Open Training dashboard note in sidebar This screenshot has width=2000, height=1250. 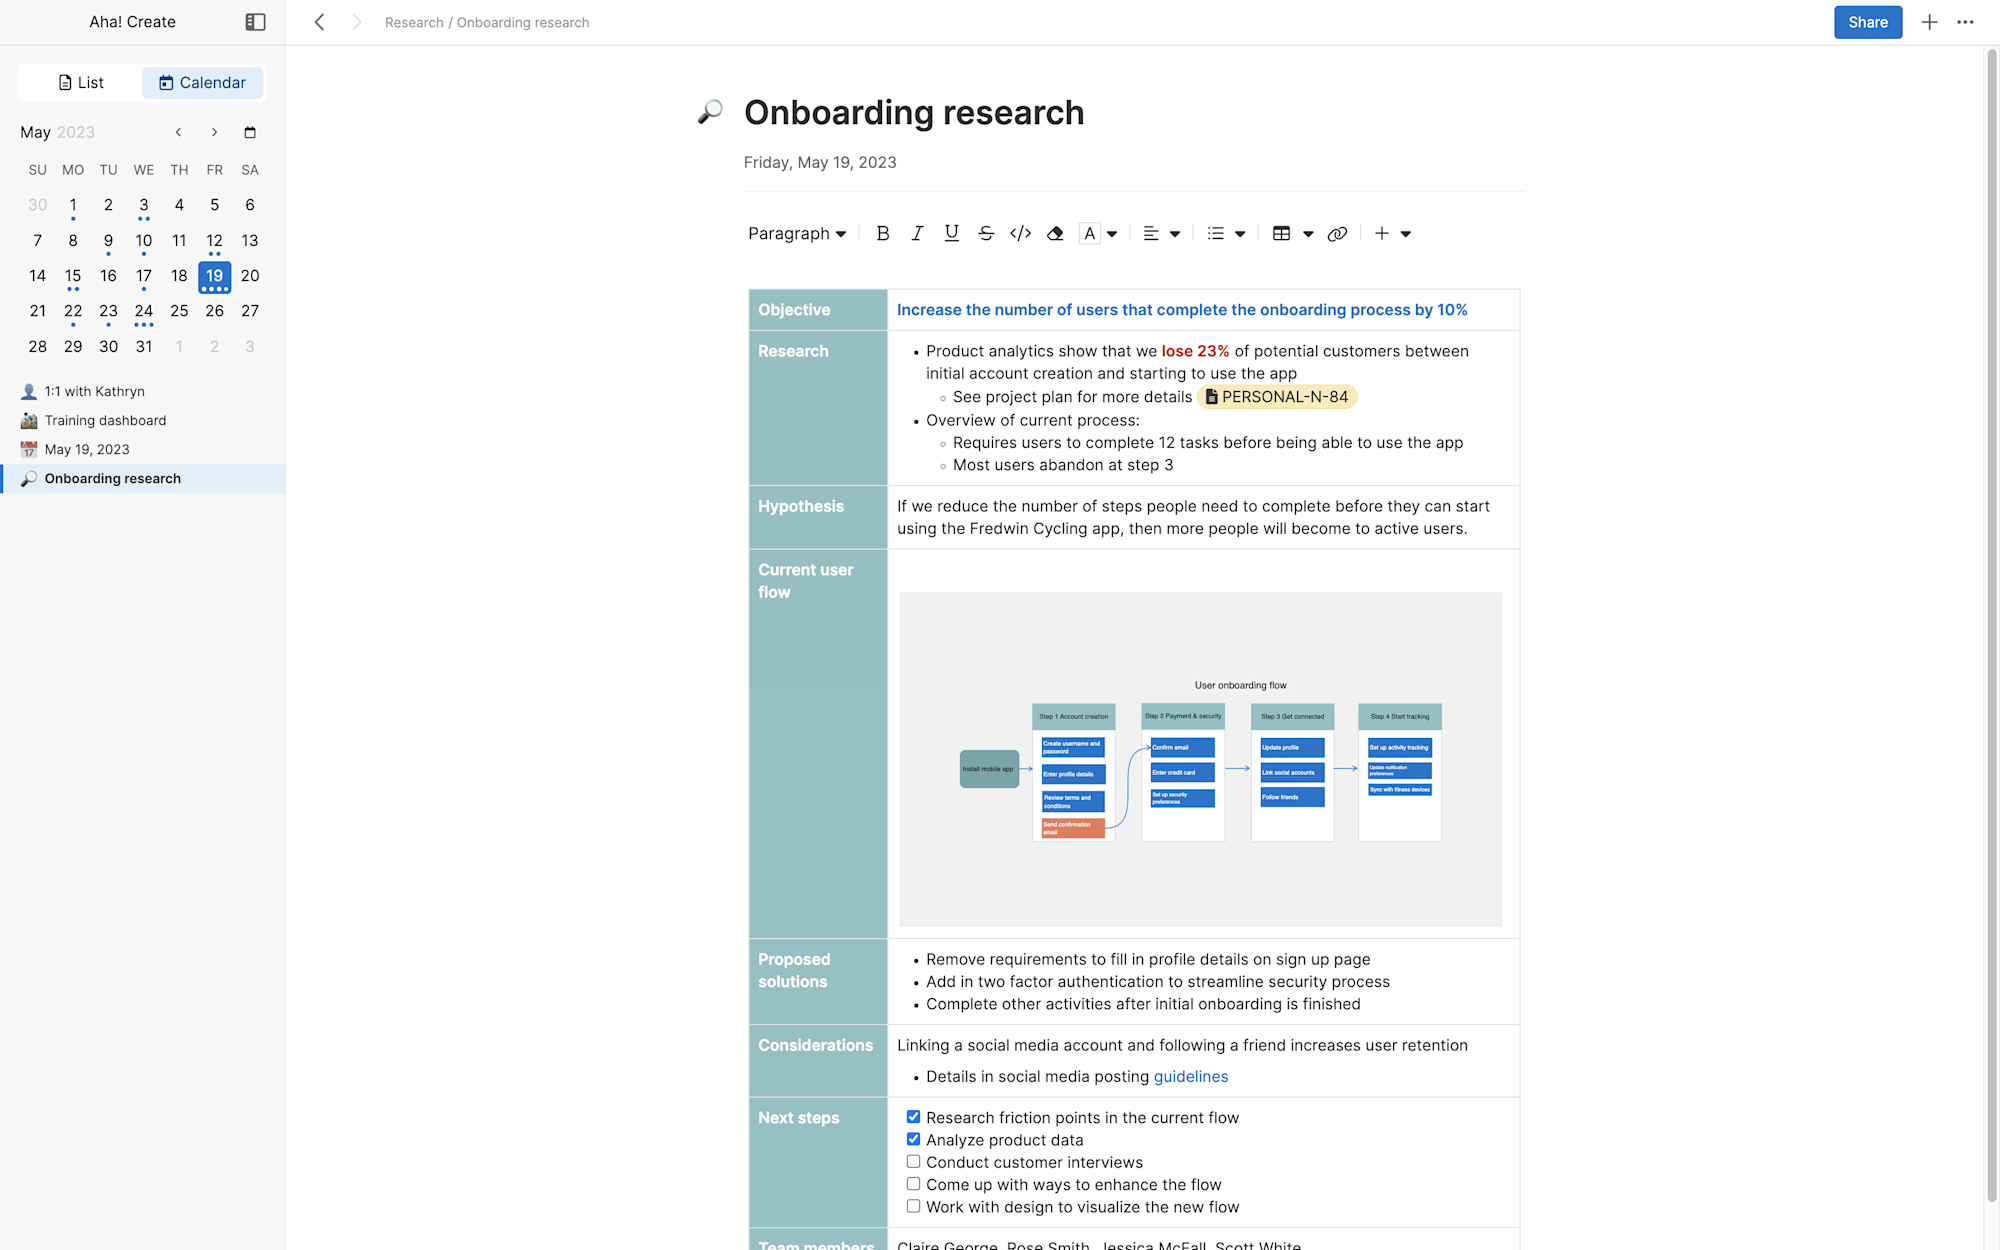click(105, 420)
